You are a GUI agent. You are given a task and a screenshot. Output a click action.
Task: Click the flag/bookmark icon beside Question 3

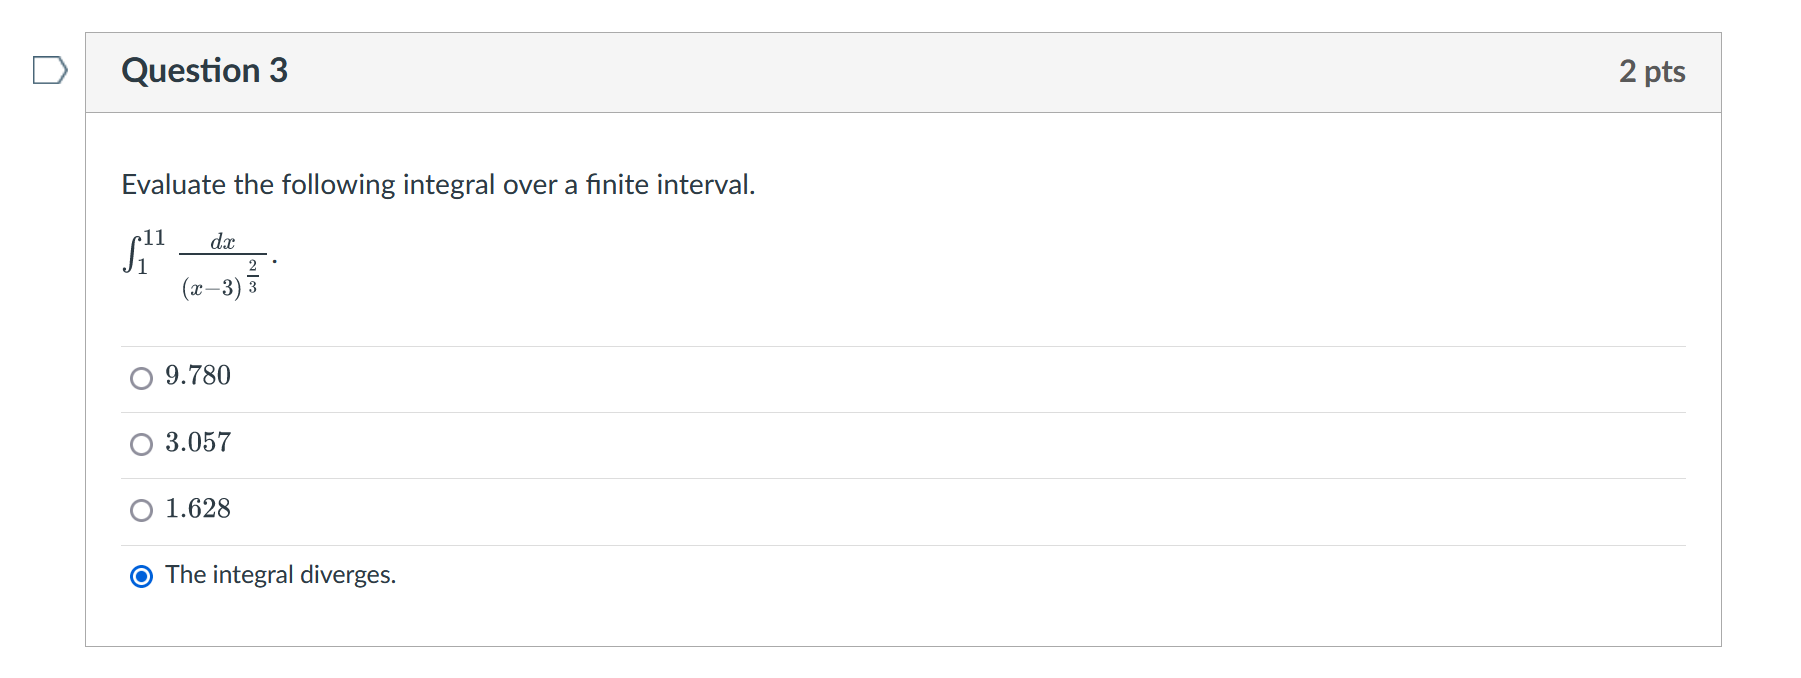pos(49,70)
